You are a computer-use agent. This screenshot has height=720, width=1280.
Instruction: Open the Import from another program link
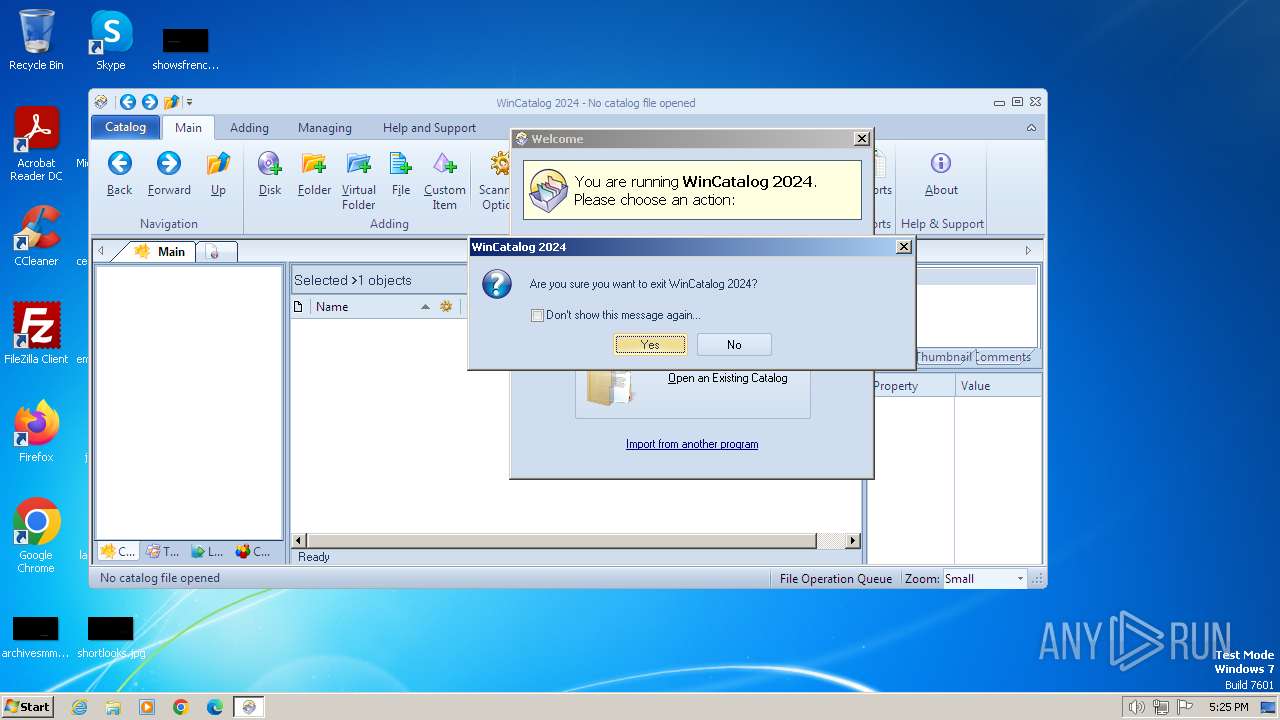coord(692,444)
